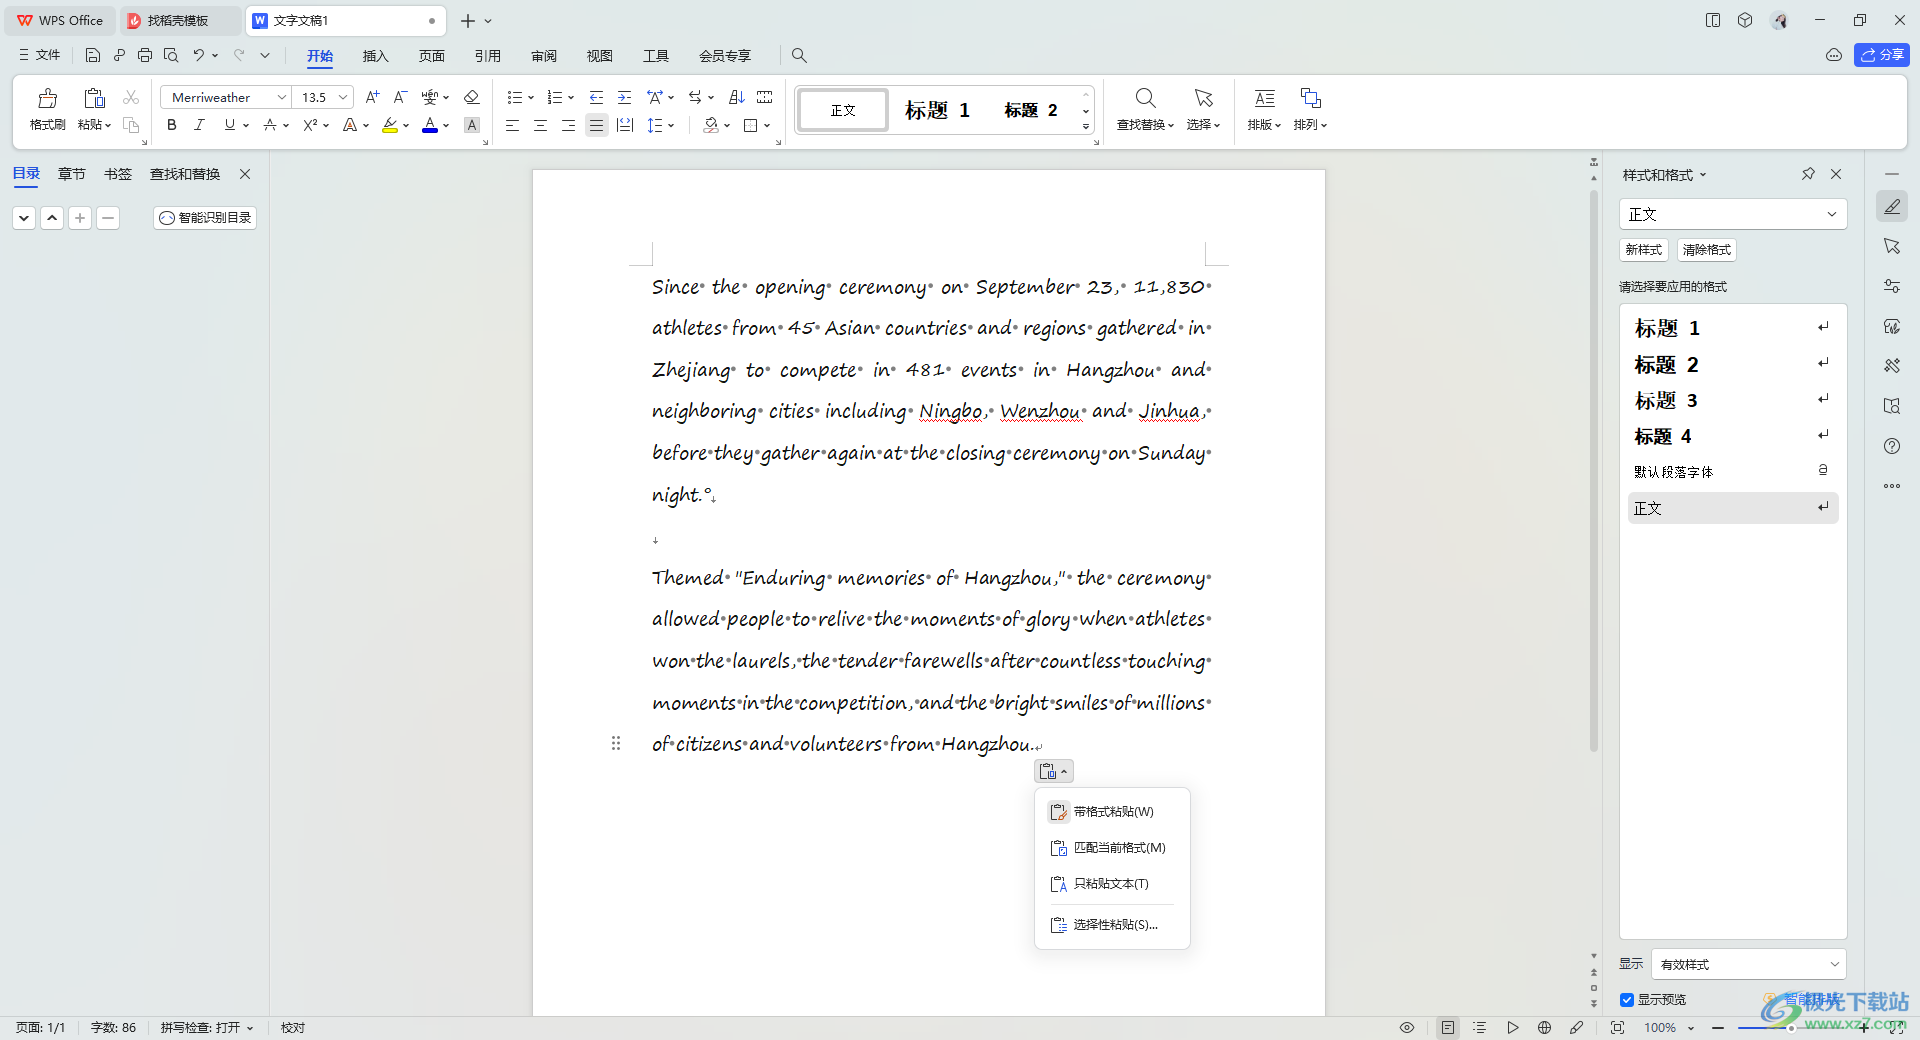Click the help question mark sidebar icon
This screenshot has width=1920, height=1040.
click(x=1892, y=446)
